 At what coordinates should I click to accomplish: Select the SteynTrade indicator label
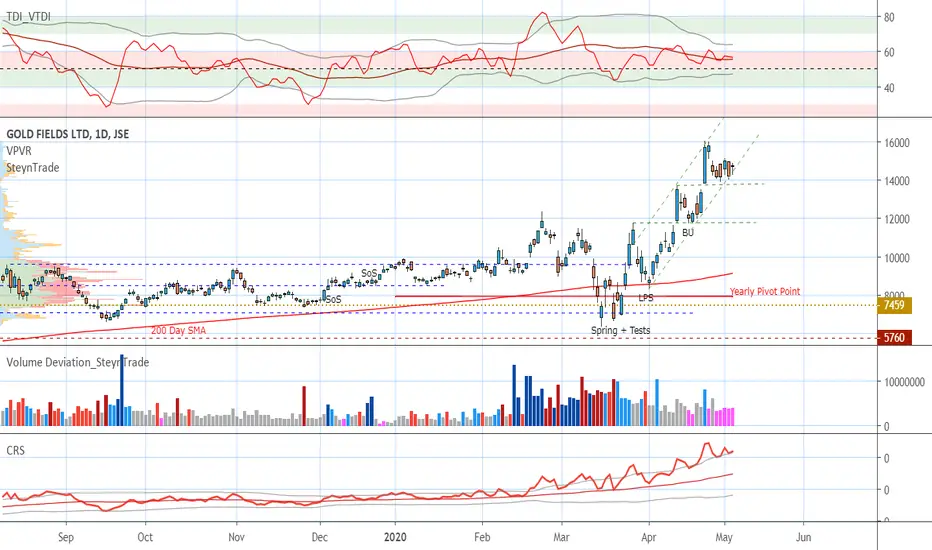click(x=33, y=168)
